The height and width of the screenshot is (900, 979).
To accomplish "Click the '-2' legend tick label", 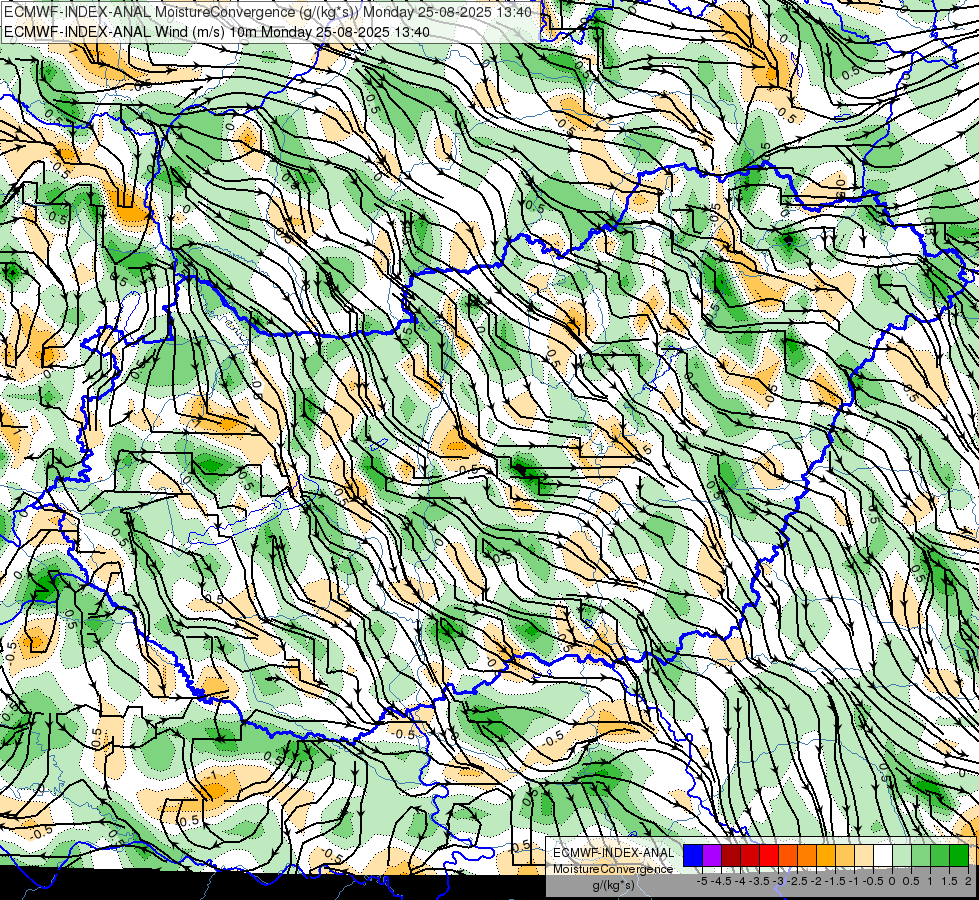I will click(817, 881).
